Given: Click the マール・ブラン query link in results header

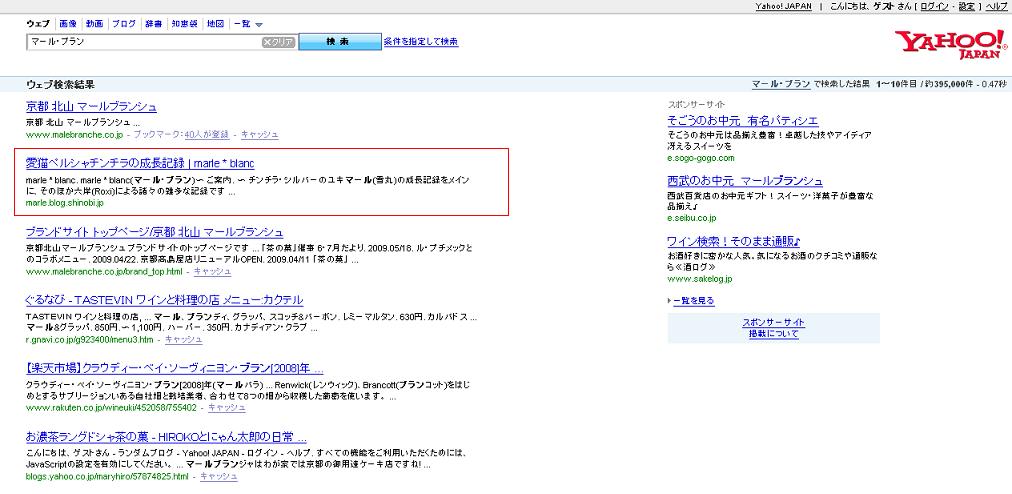Looking at the screenshot, I should (781, 84).
